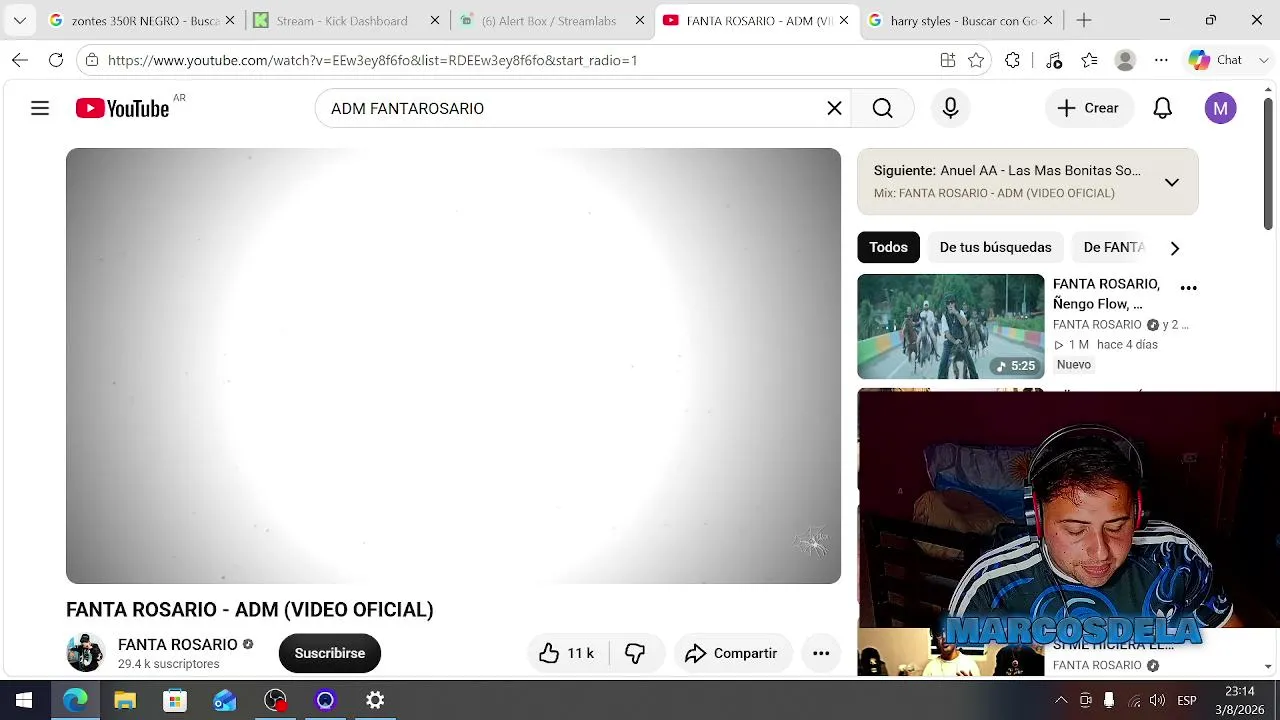The width and height of the screenshot is (1280, 720).
Task: Open Windows Start menu
Action: click(x=24, y=700)
